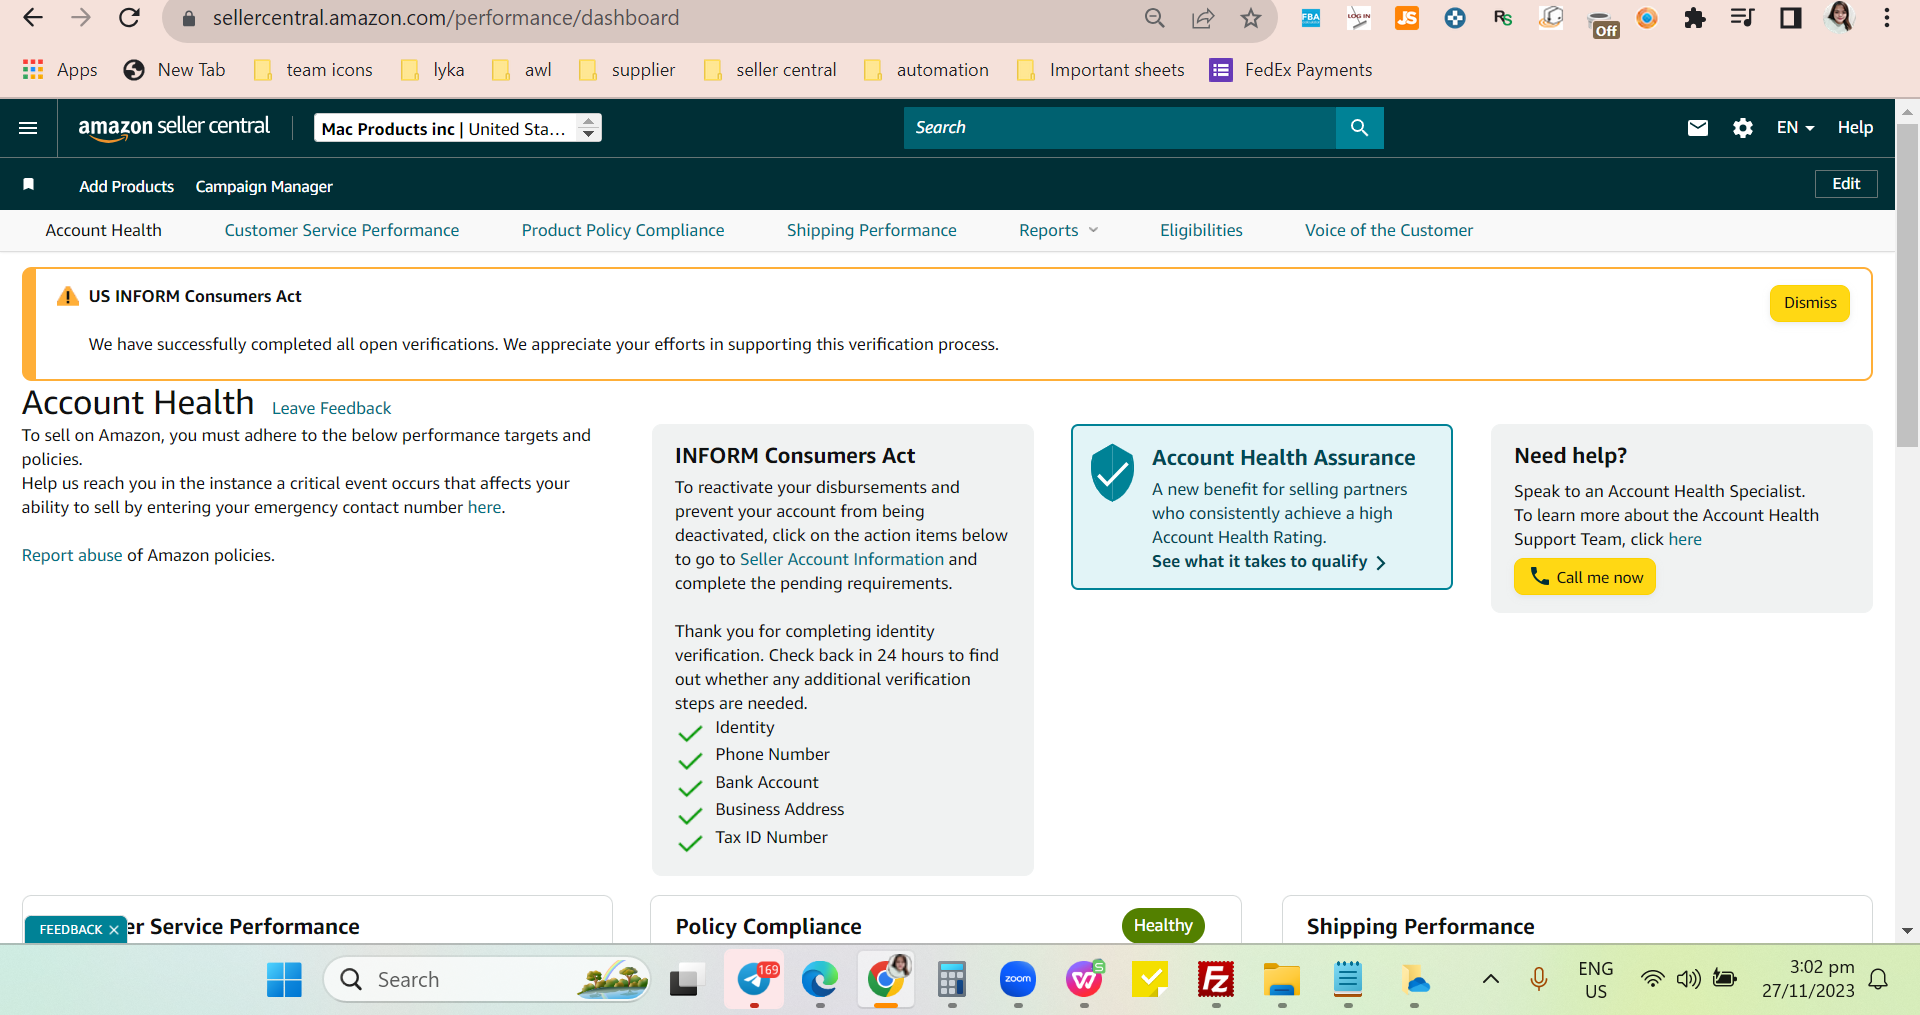Image resolution: width=1920 pixels, height=1015 pixels.
Task: Open the Eligibilities tab
Action: pos(1201,230)
